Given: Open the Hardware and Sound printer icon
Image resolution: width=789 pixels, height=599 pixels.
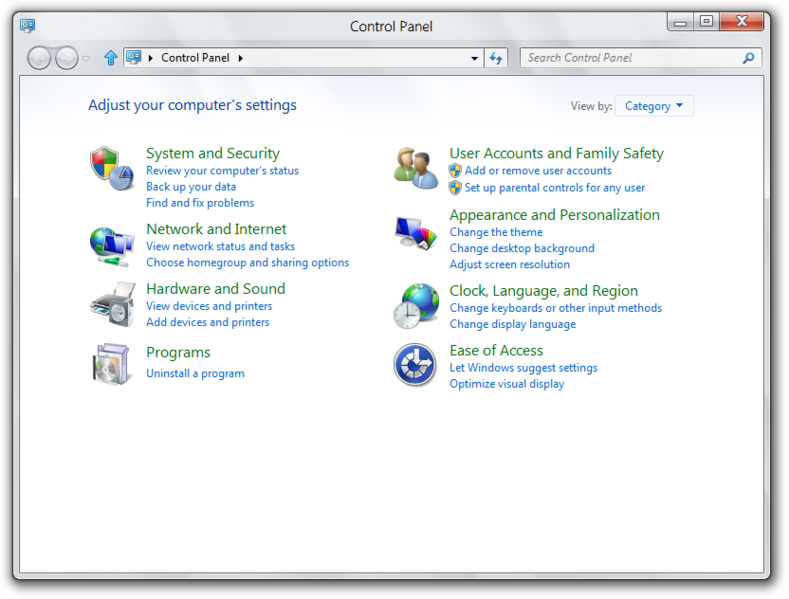Looking at the screenshot, I should point(113,304).
